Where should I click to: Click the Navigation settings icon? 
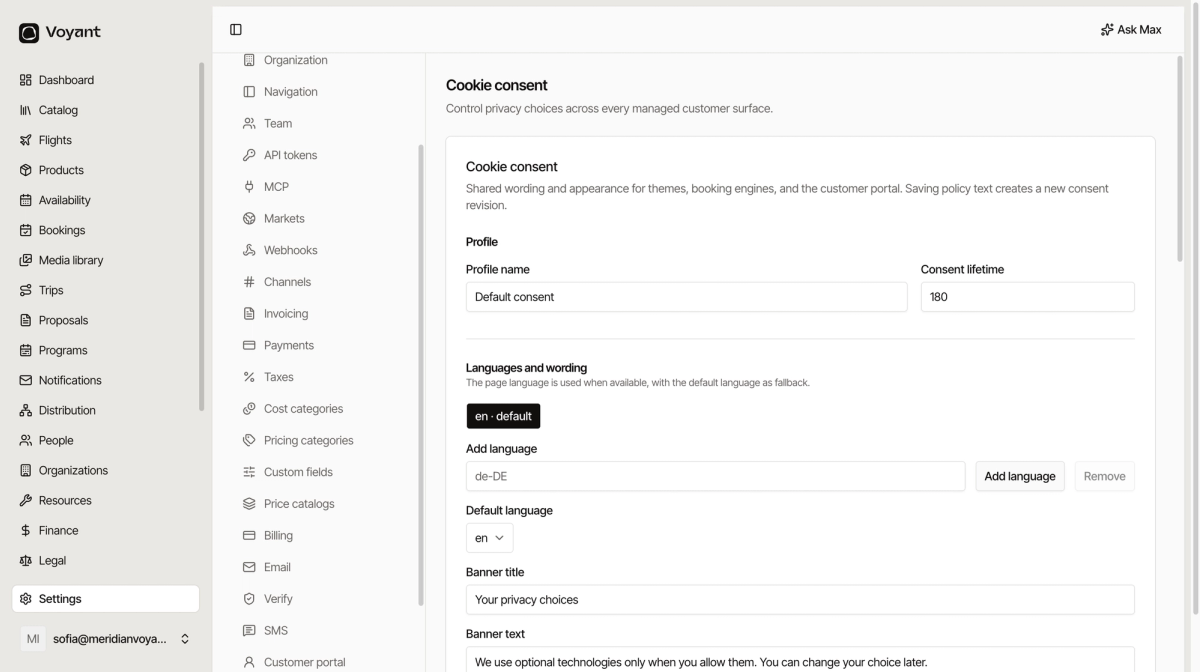coord(249,92)
